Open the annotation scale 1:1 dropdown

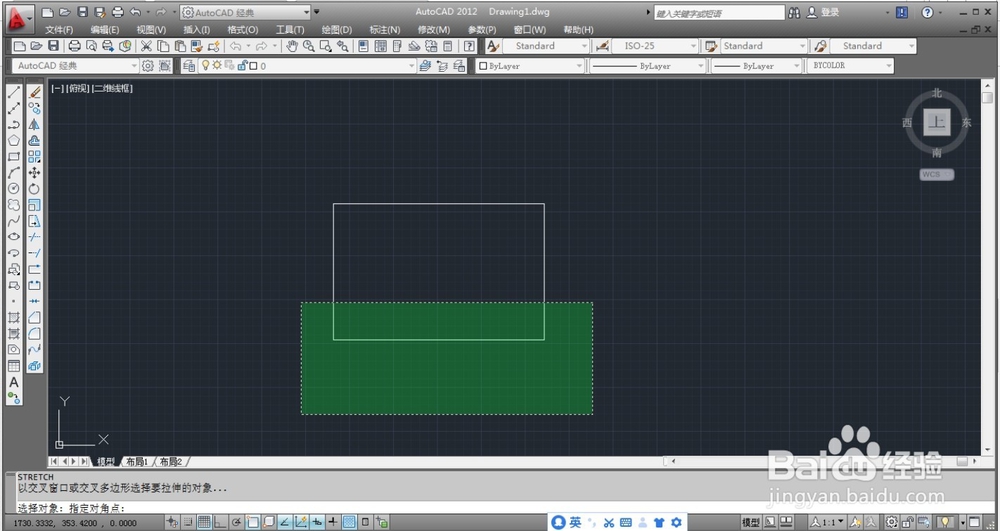(827, 523)
